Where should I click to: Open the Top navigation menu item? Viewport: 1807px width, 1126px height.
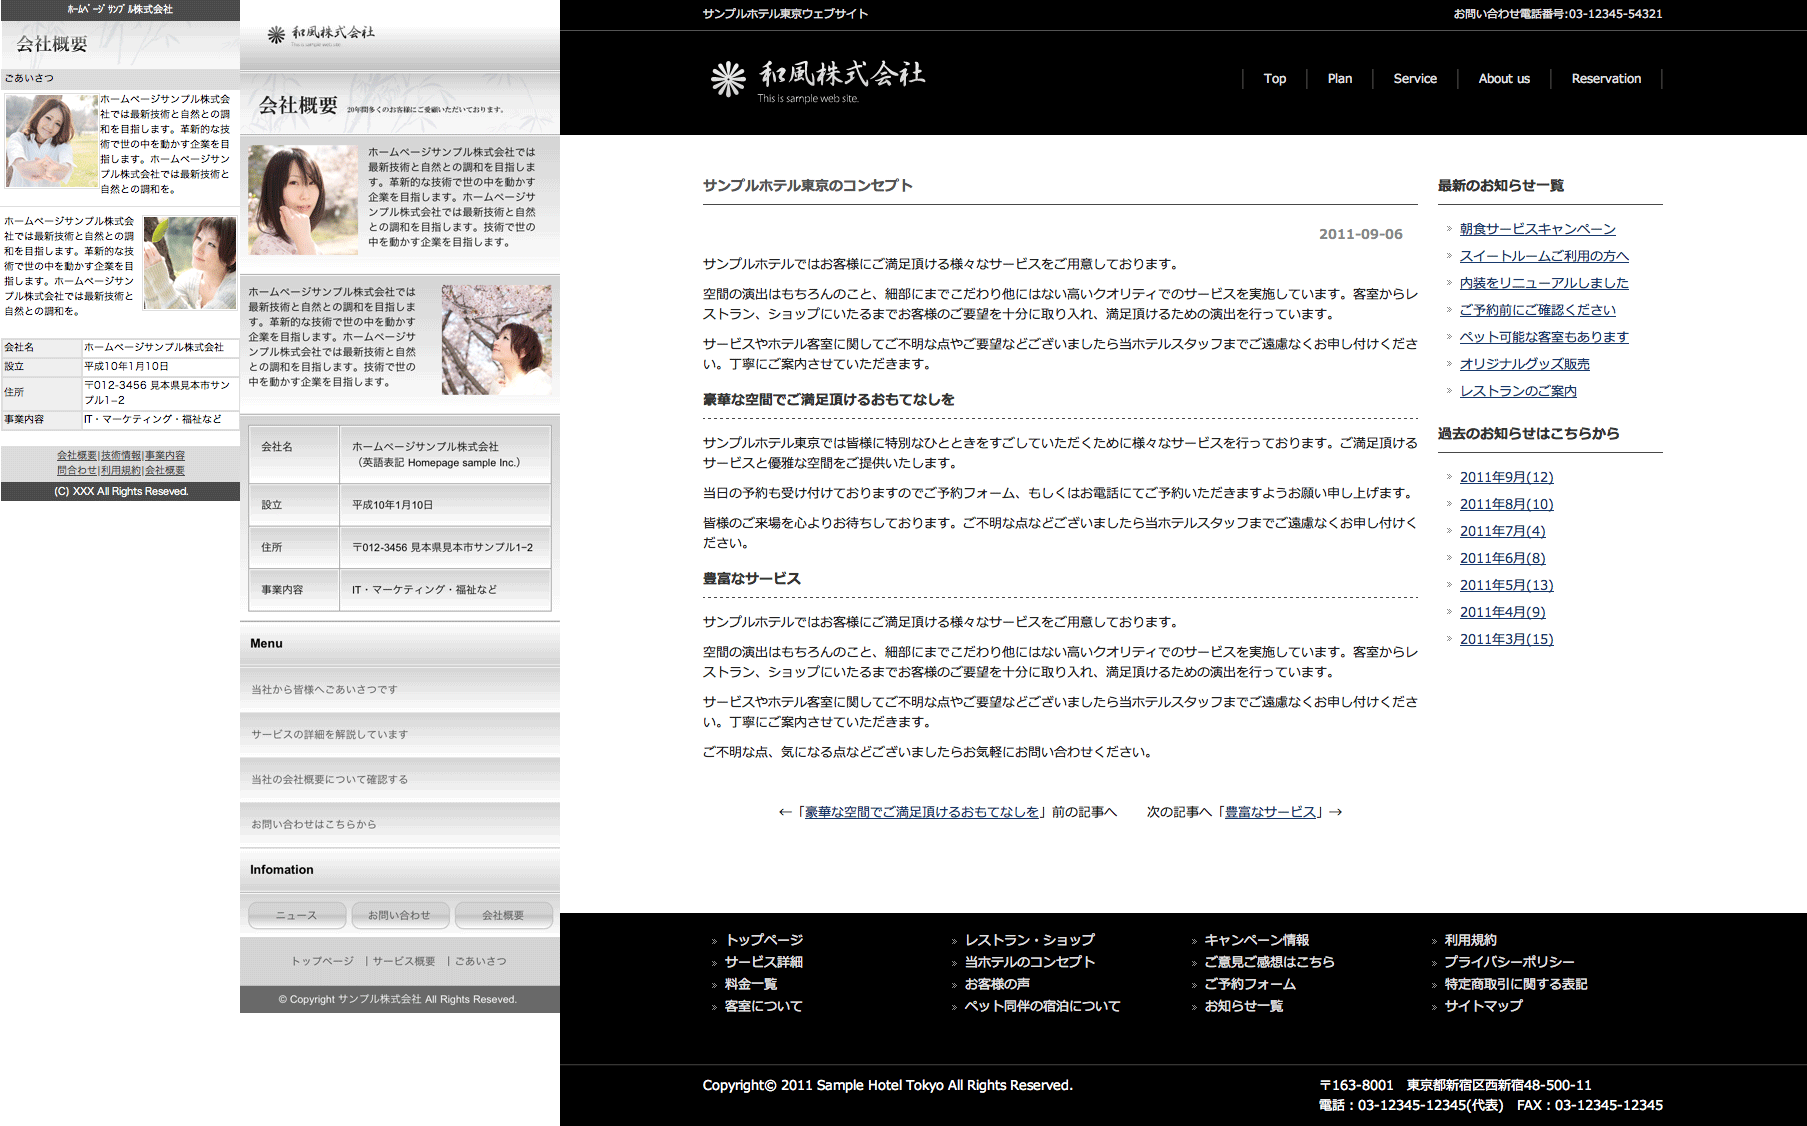pos(1274,79)
